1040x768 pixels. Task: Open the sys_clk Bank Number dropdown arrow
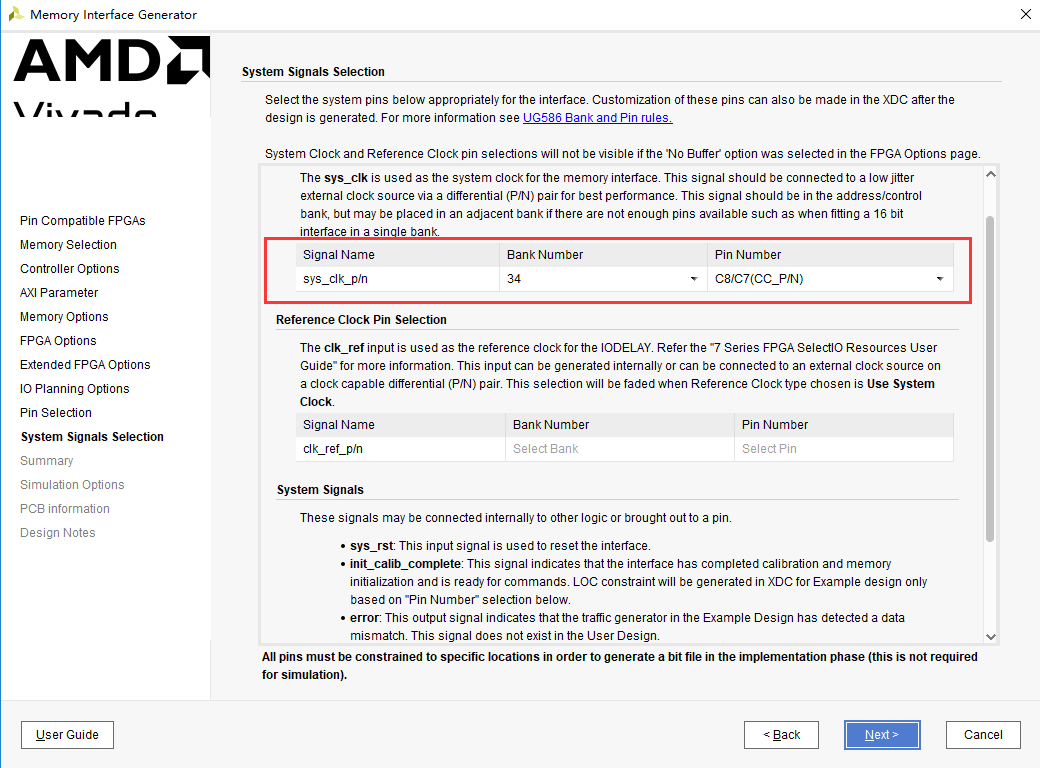click(x=694, y=279)
